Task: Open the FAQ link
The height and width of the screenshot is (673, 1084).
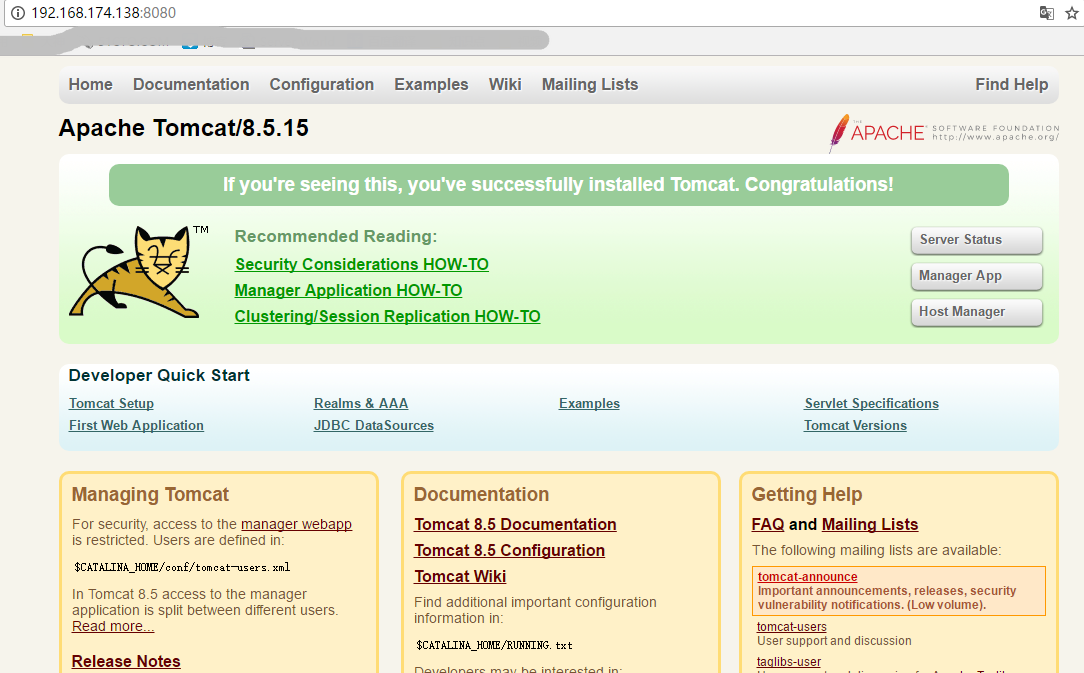Action: click(767, 524)
